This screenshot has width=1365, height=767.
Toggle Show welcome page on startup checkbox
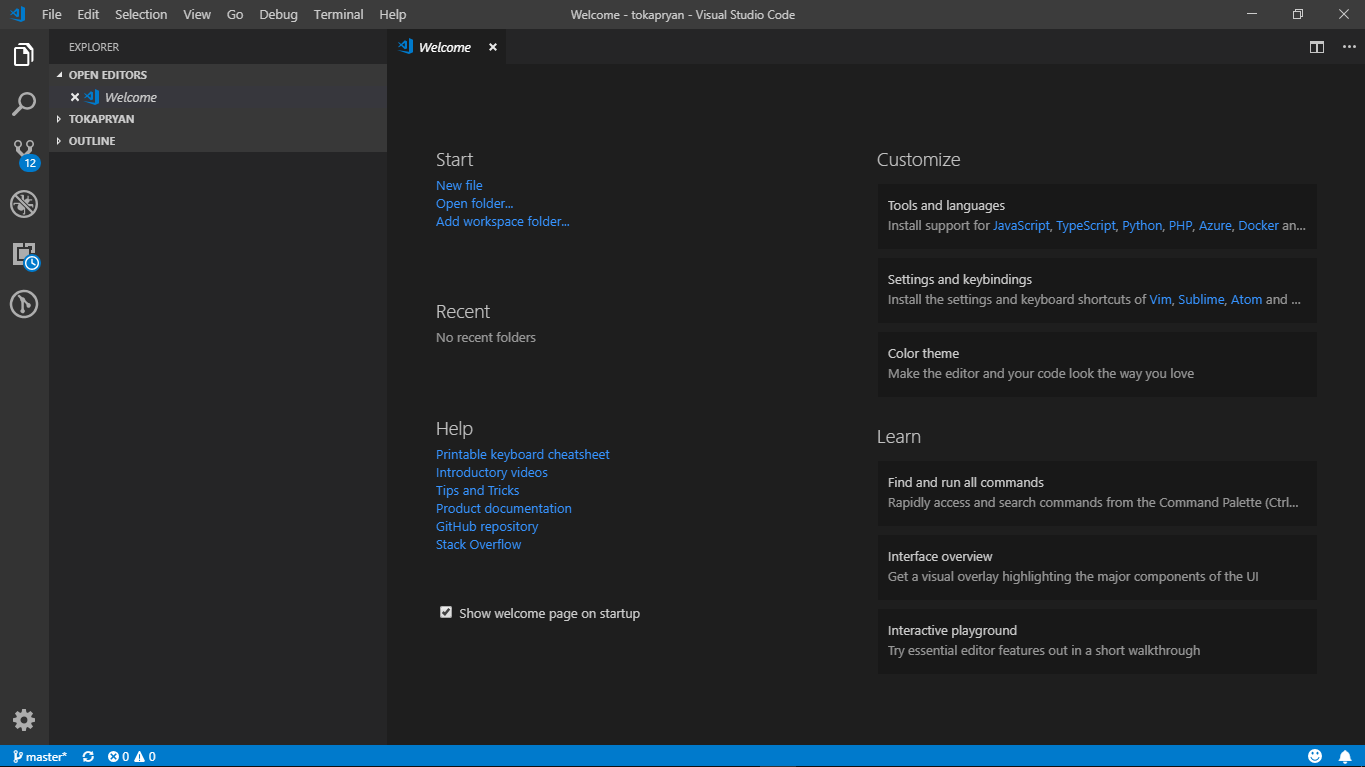[446, 612]
